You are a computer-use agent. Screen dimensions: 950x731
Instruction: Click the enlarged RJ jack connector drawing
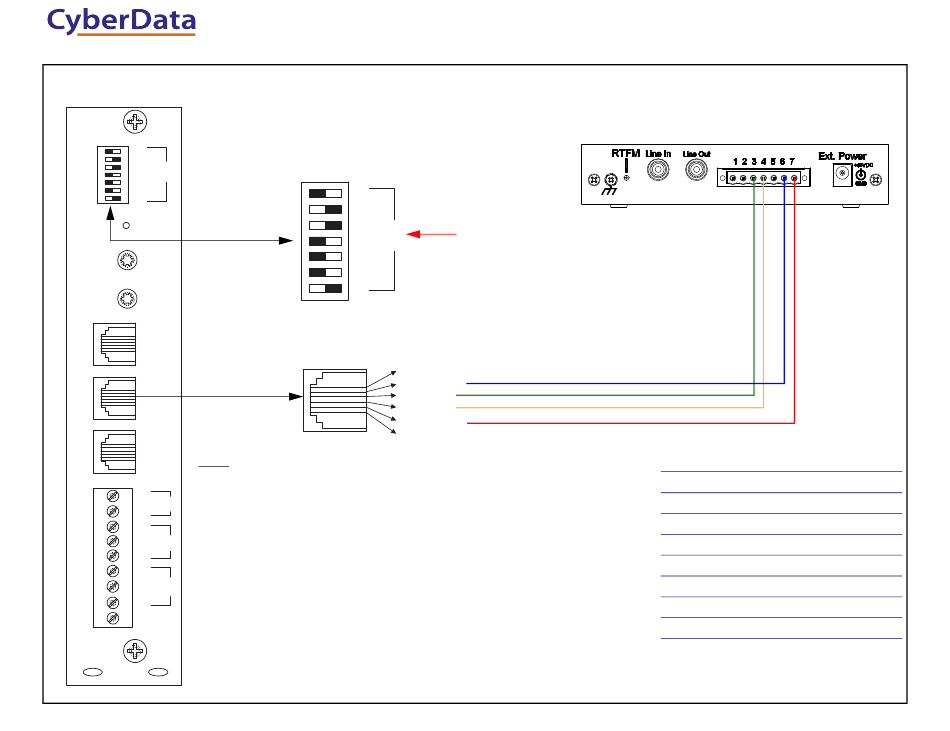point(335,400)
